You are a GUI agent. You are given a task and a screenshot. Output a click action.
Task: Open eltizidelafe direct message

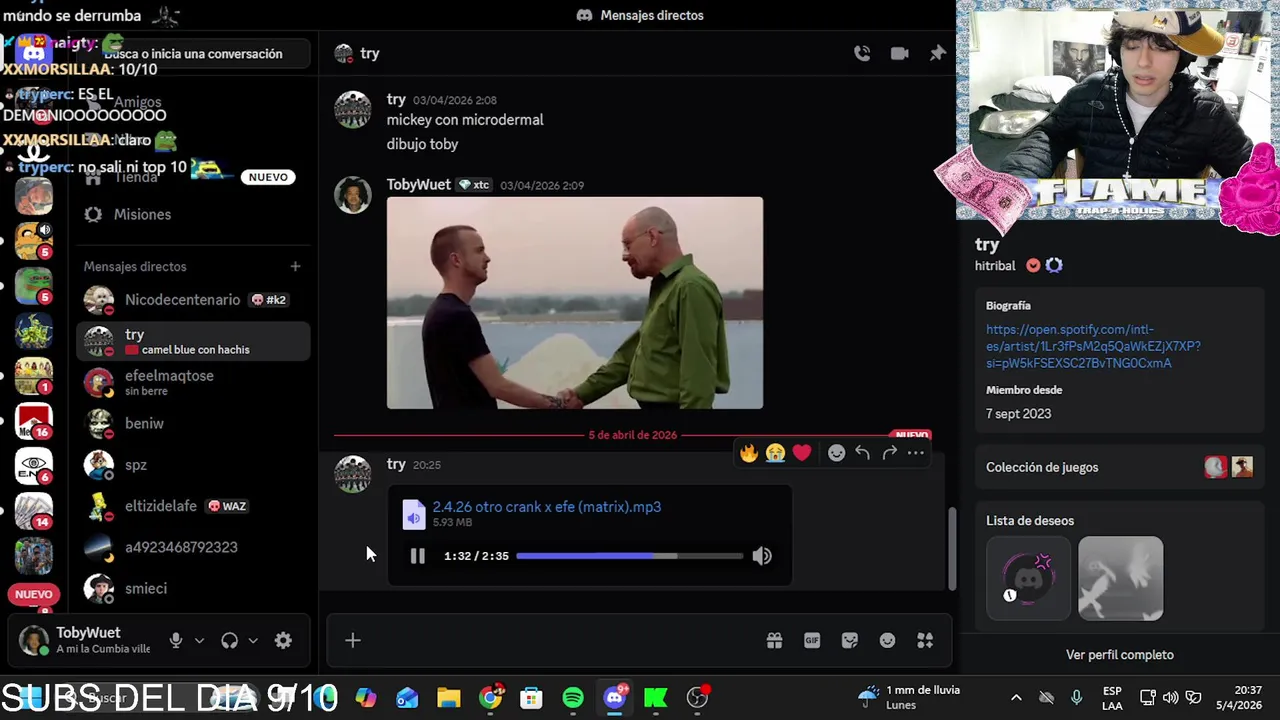click(193, 506)
